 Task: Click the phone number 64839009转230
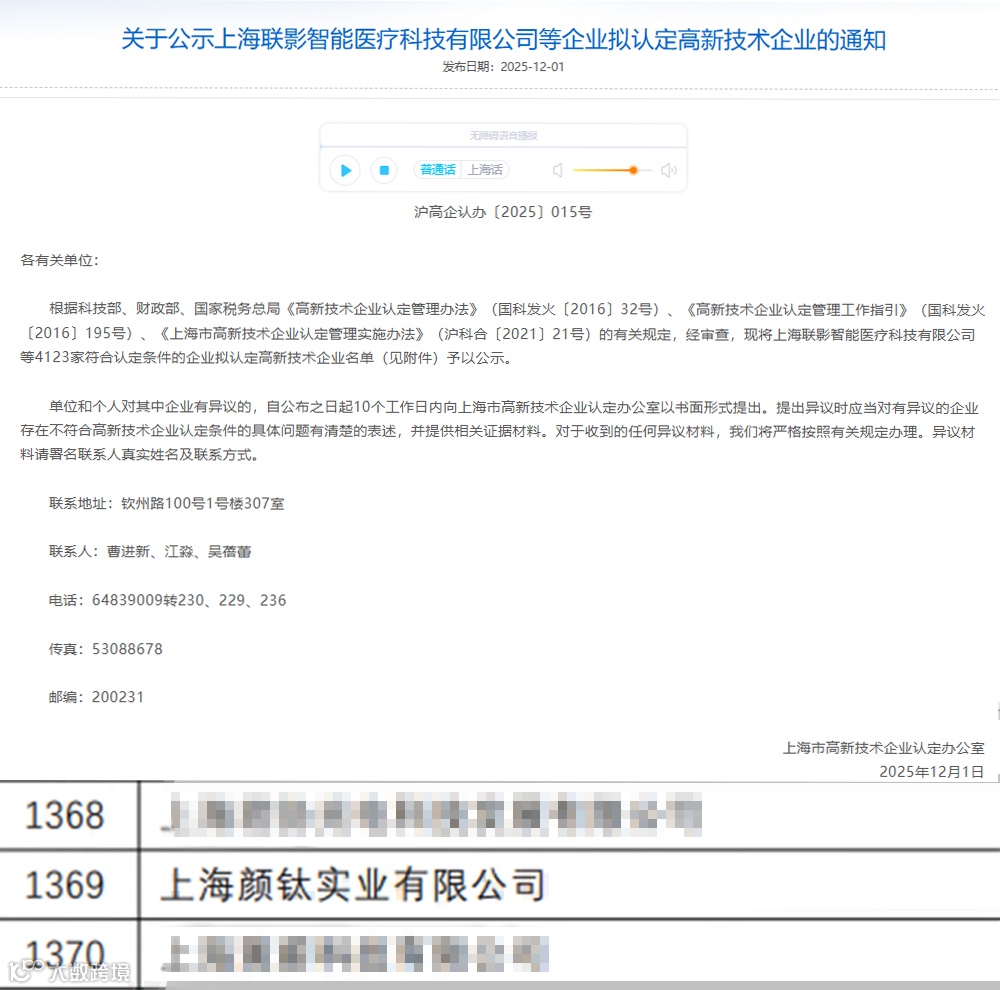(167, 600)
